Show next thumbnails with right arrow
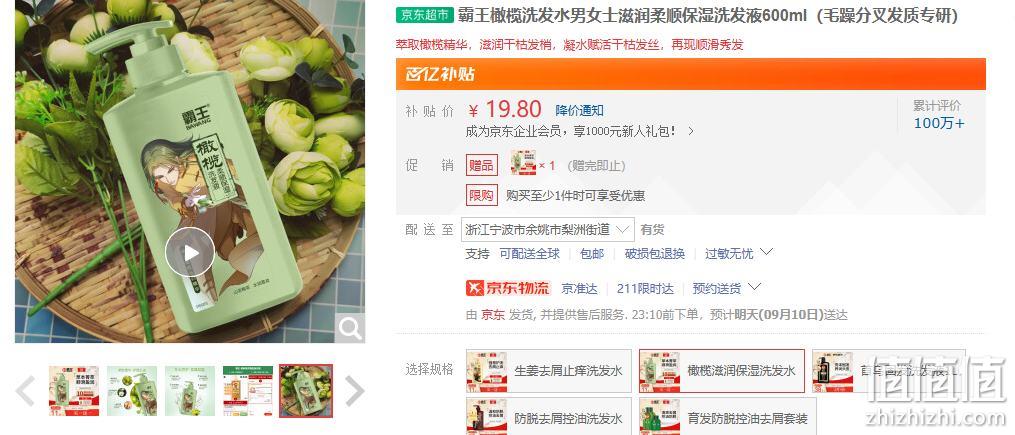 pos(354,391)
